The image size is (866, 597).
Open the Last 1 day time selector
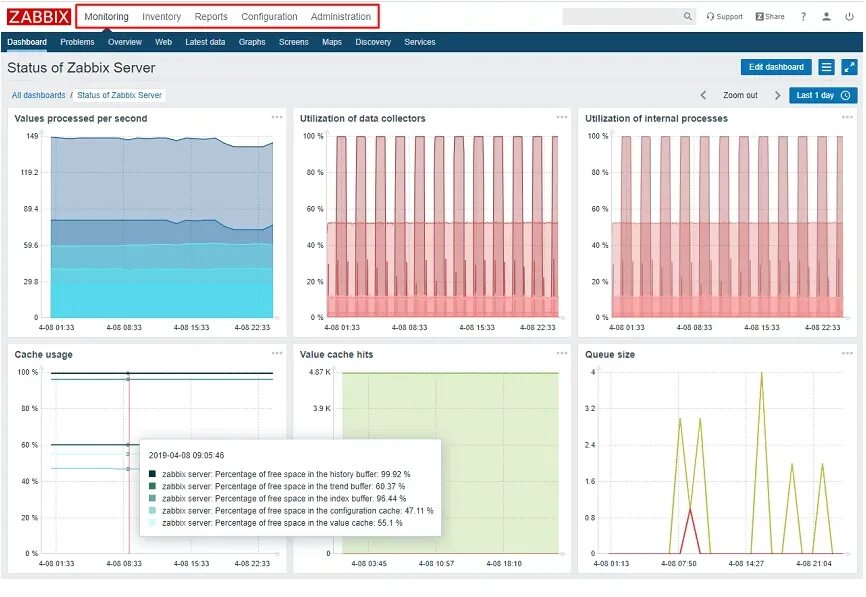point(823,95)
